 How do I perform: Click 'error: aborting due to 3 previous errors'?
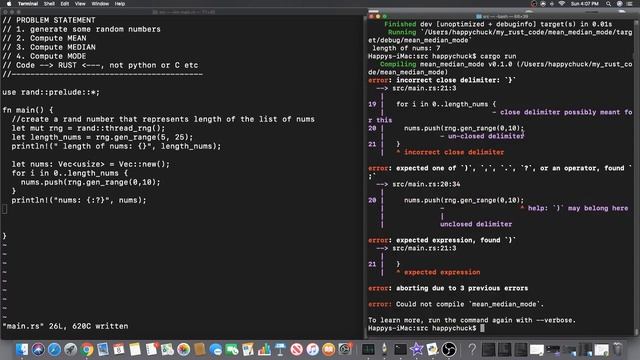(448, 288)
